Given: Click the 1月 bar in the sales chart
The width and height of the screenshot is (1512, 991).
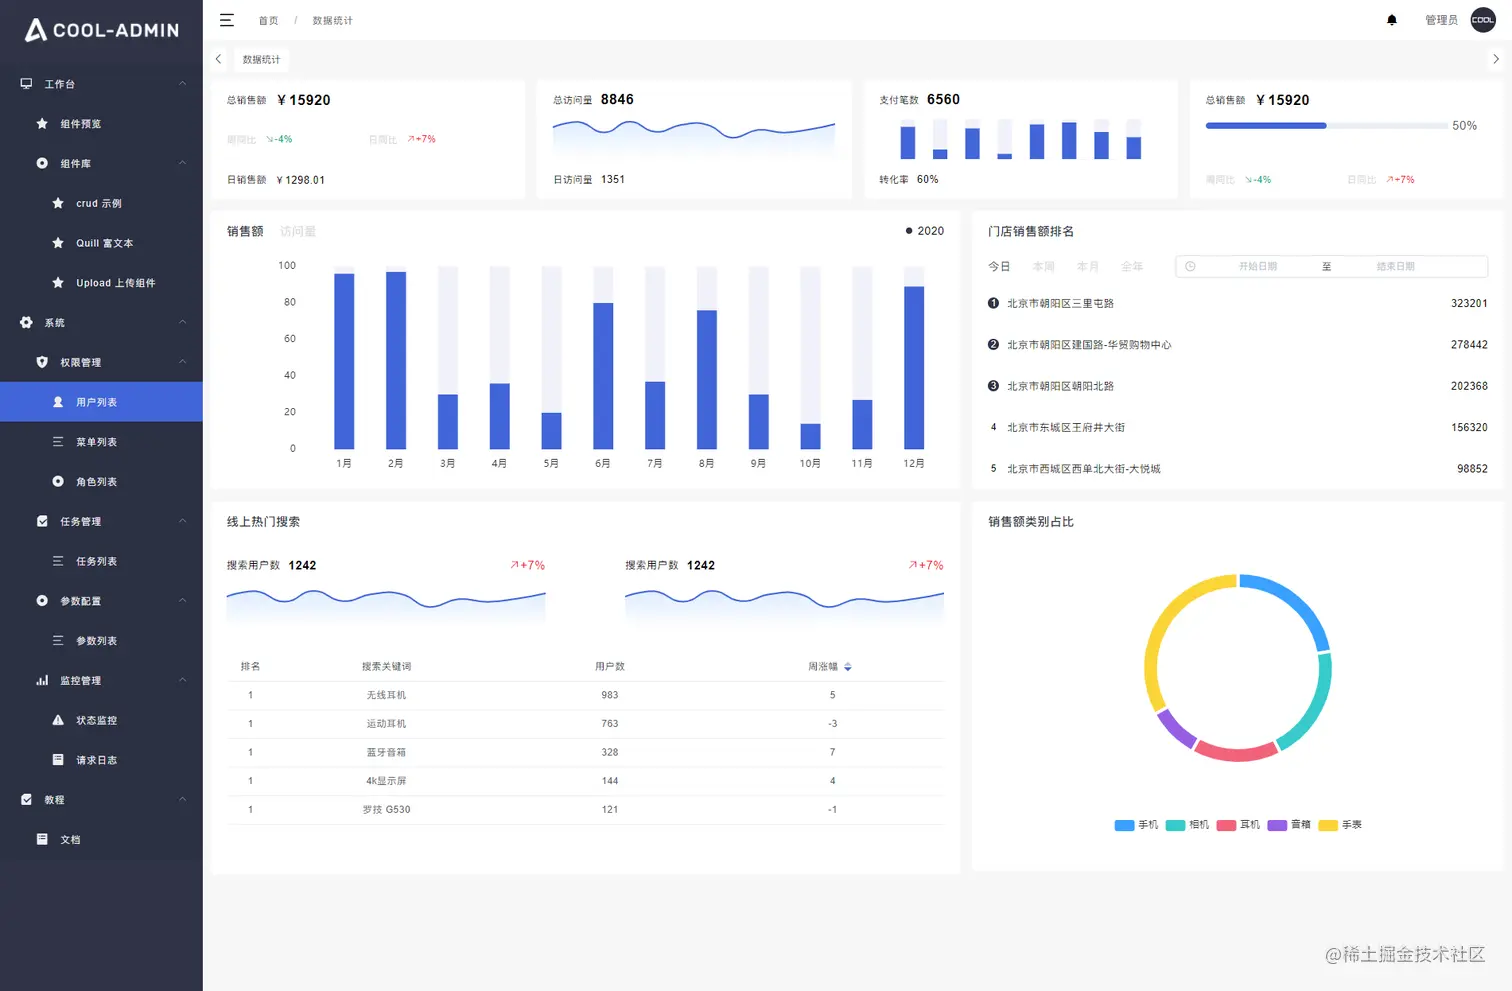Looking at the screenshot, I should (344, 361).
